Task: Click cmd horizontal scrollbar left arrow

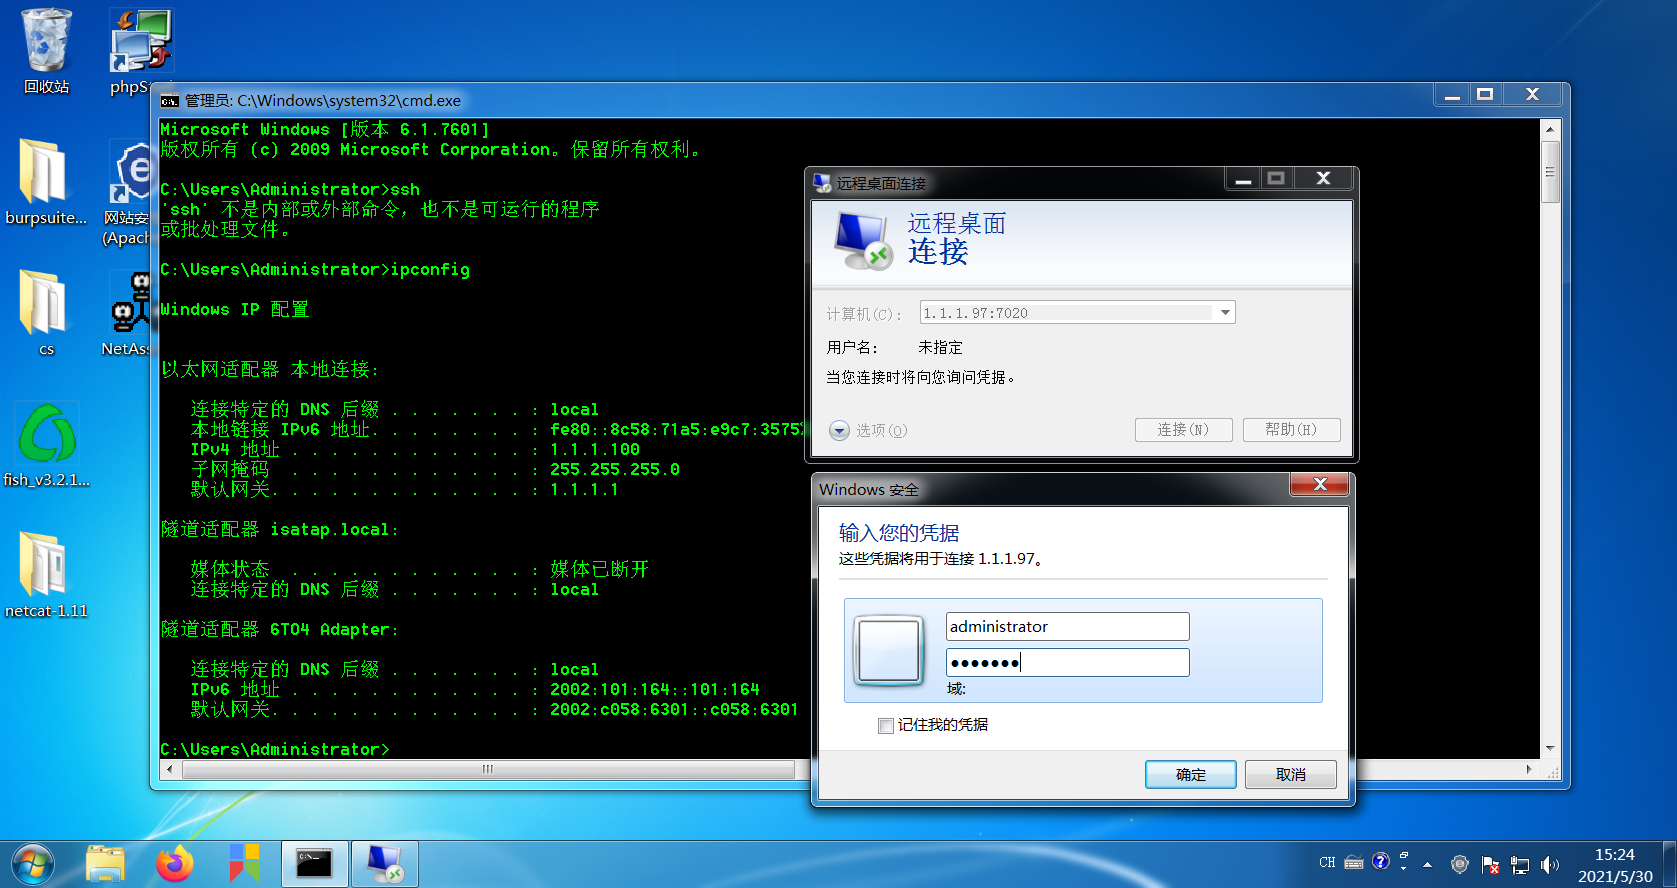Action: coord(169,769)
